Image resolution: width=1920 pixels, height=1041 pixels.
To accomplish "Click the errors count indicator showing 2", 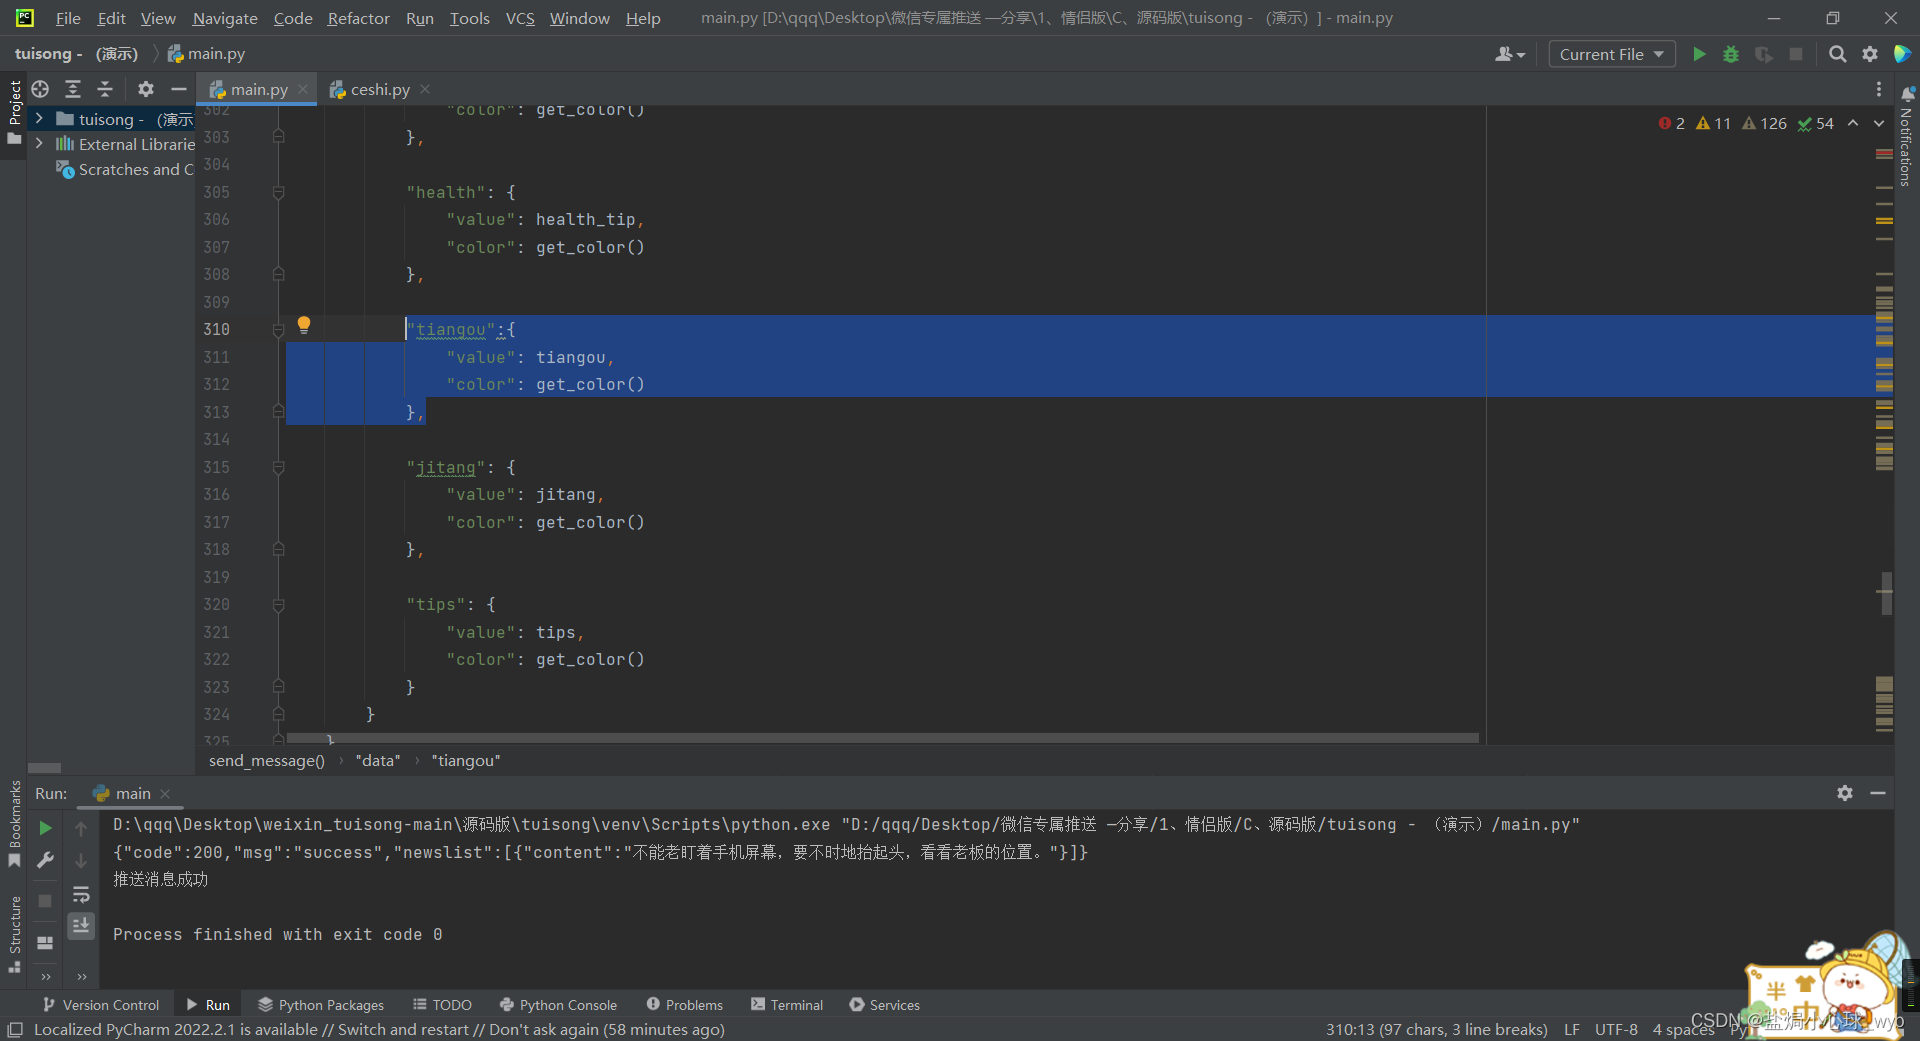I will coord(1672,123).
